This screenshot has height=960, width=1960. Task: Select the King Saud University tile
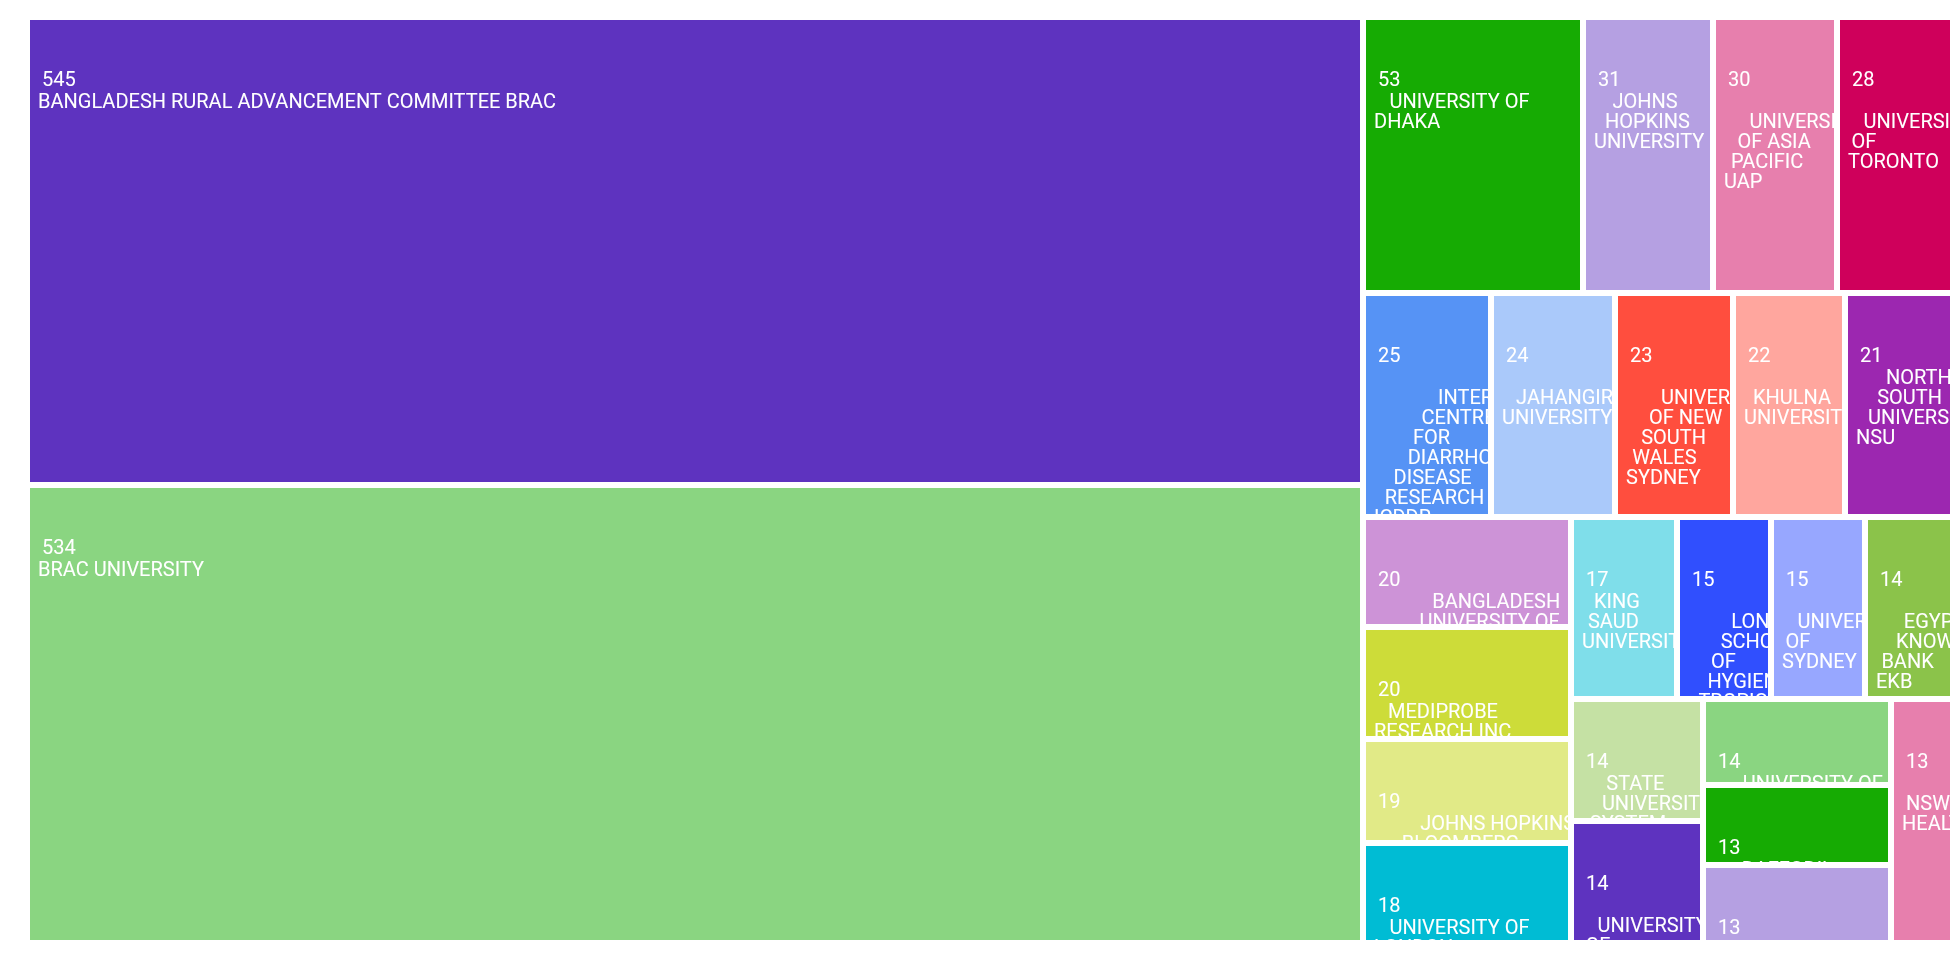pos(1624,608)
